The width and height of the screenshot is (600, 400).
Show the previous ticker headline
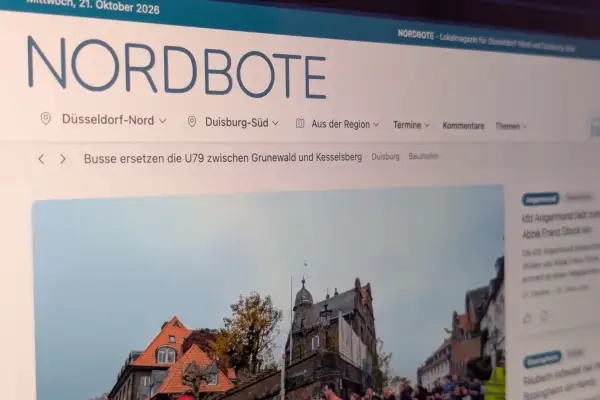[x=41, y=159]
